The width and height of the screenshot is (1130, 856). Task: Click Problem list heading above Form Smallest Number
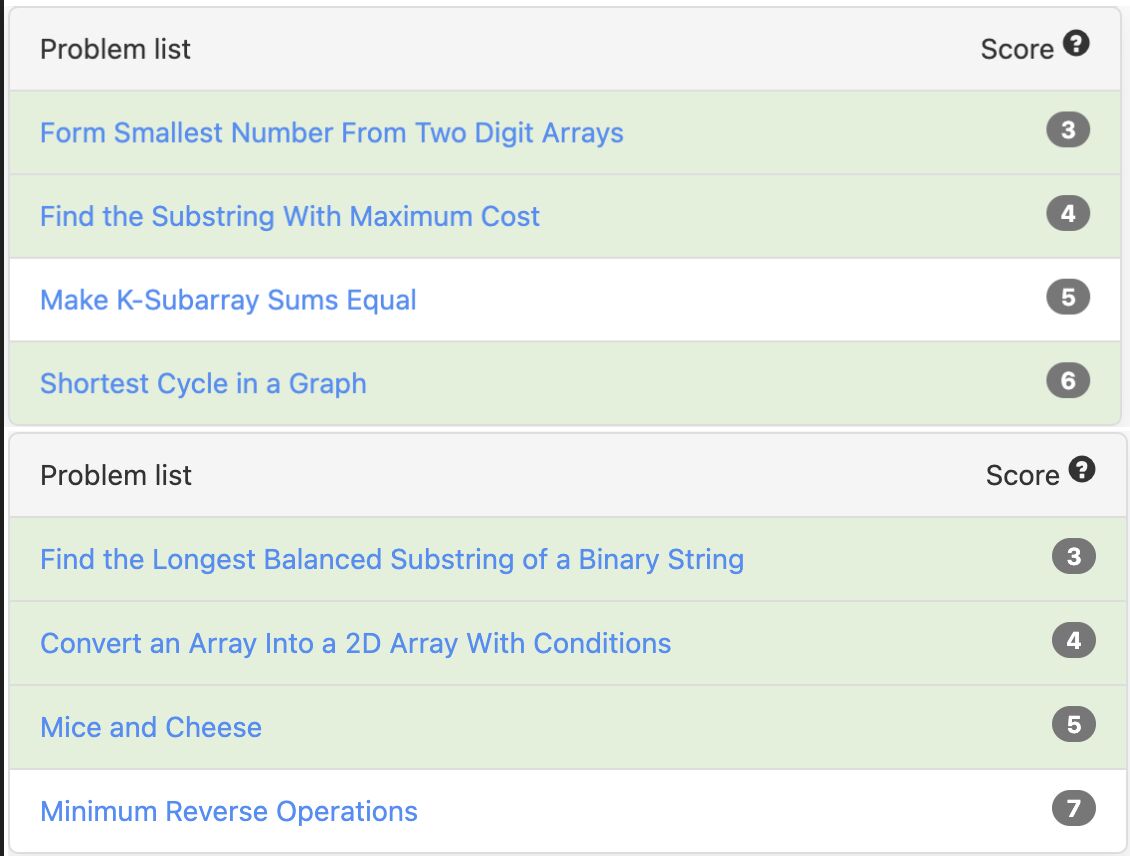(x=115, y=49)
